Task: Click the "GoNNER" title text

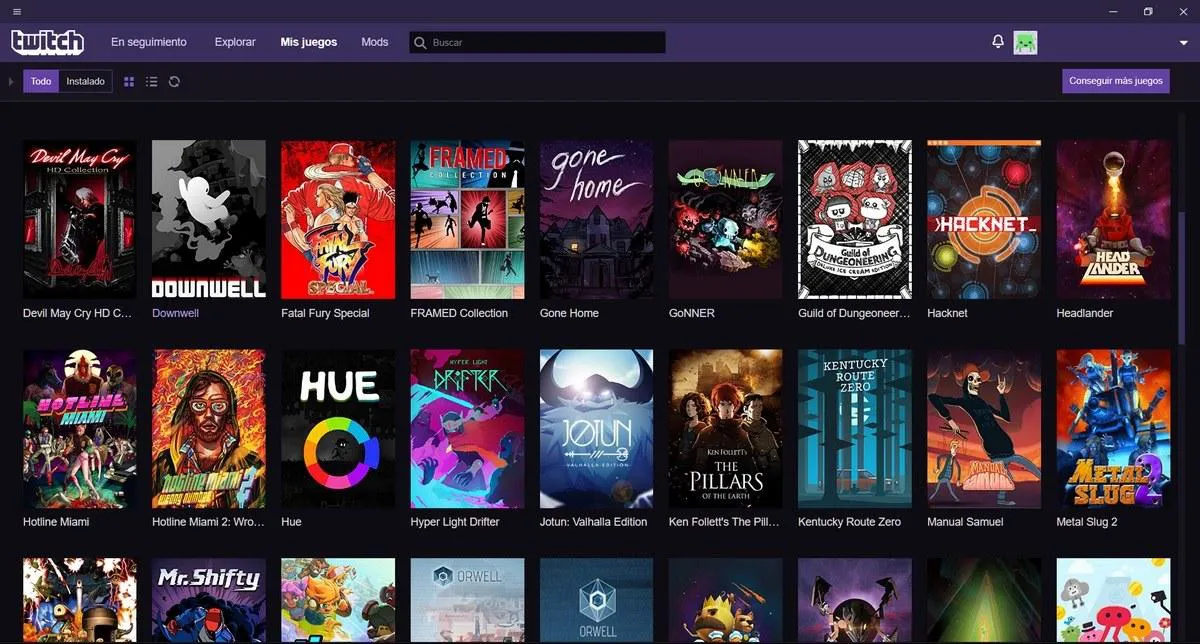Action: (x=692, y=313)
